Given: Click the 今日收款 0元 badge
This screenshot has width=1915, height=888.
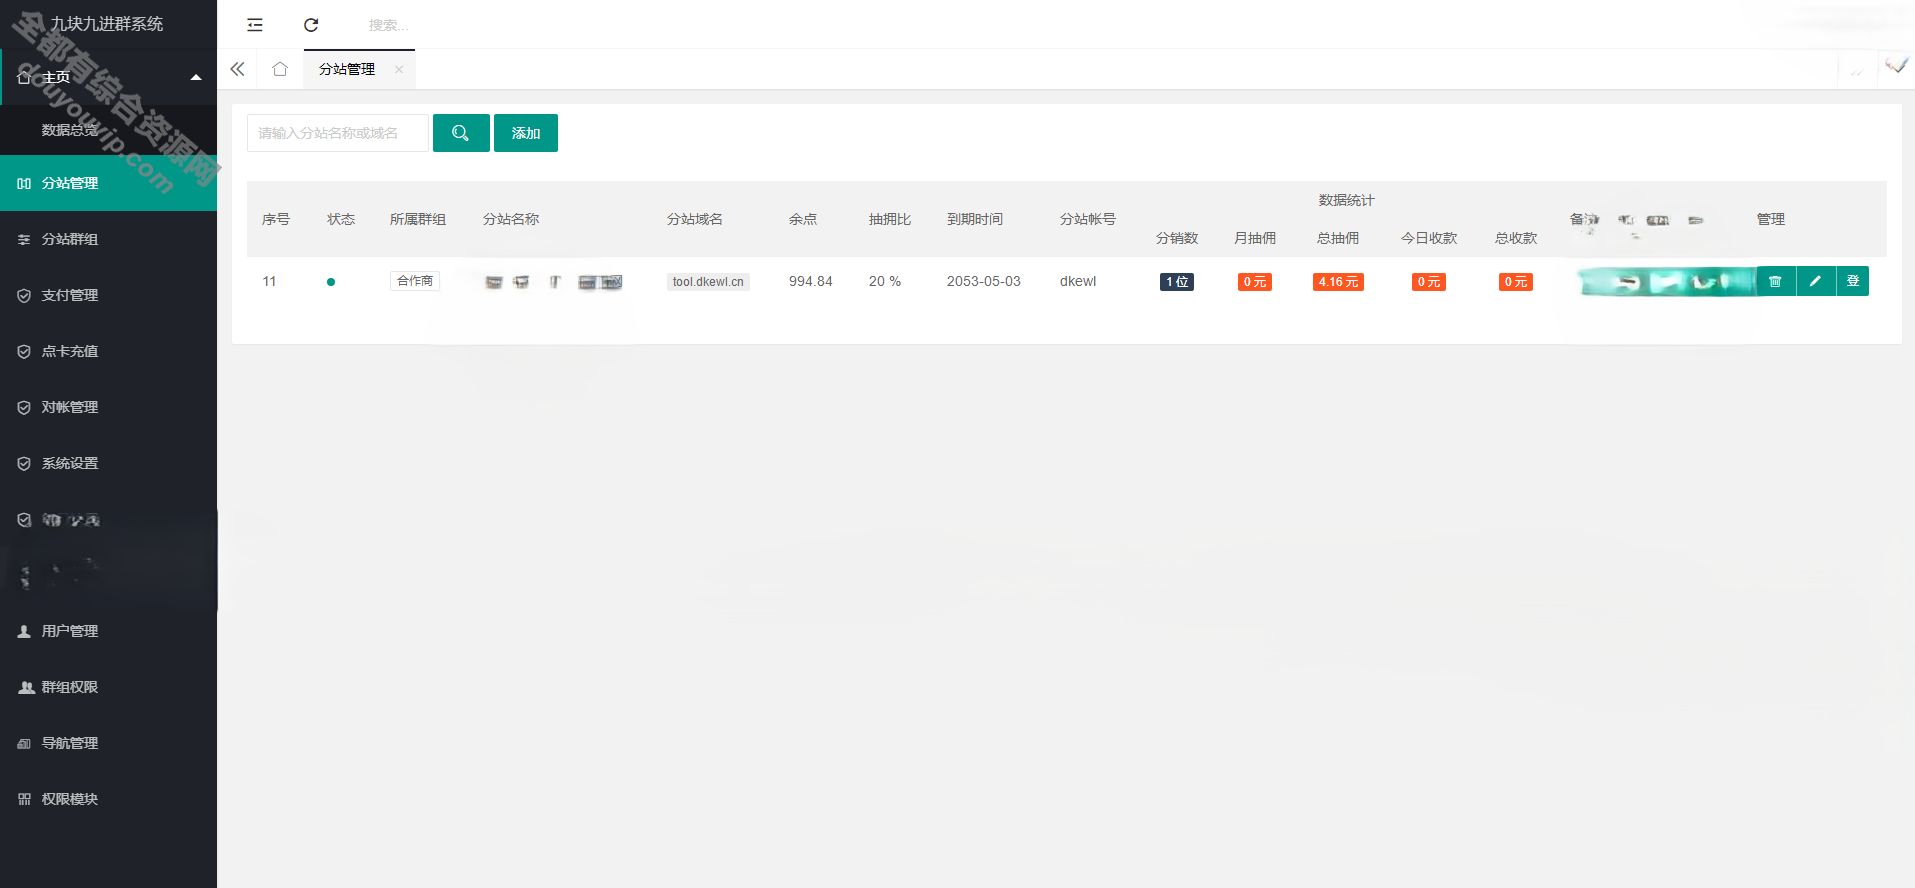Looking at the screenshot, I should point(1429,282).
